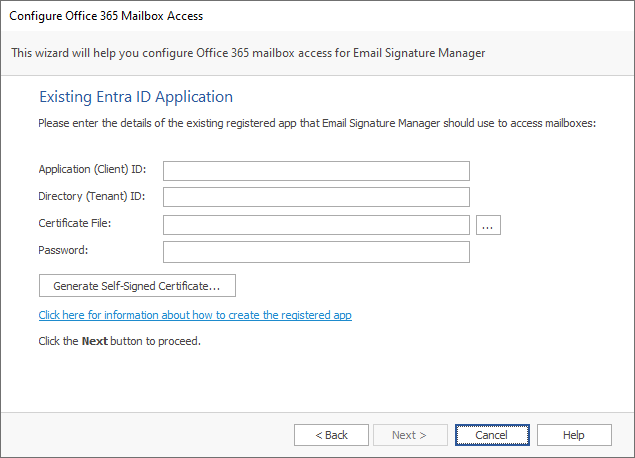Viewport: 635px width, 458px height.
Task: Open the registered app information link
Action: [x=195, y=315]
